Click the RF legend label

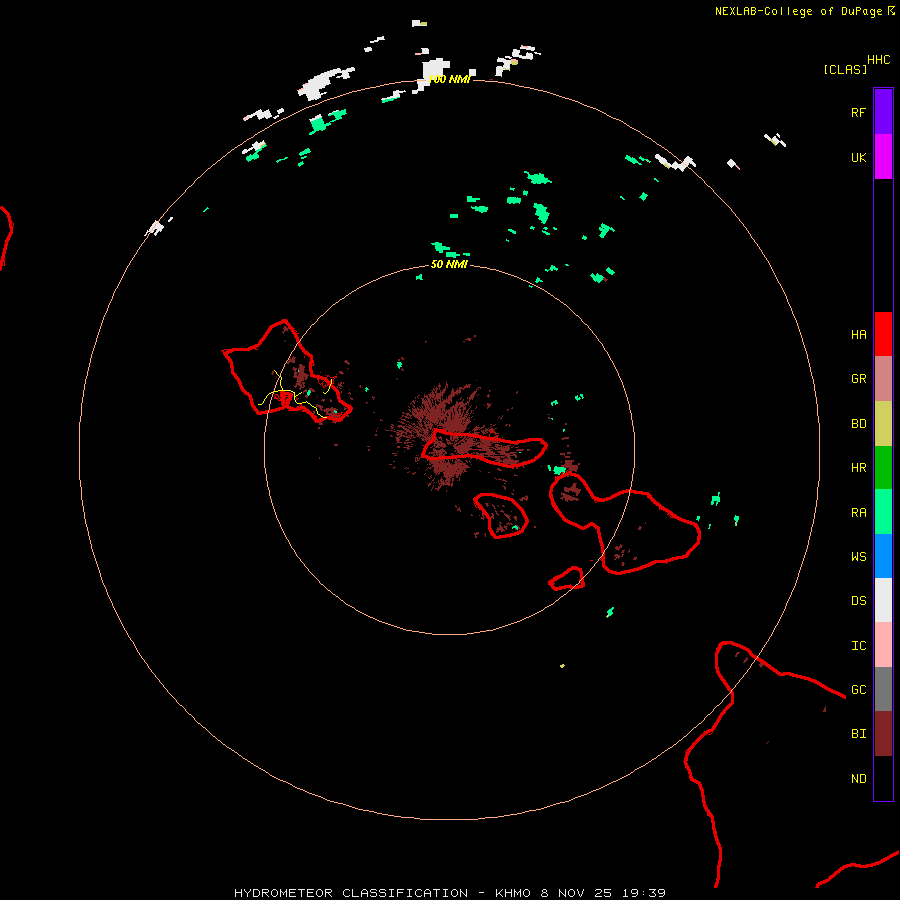coord(858,112)
